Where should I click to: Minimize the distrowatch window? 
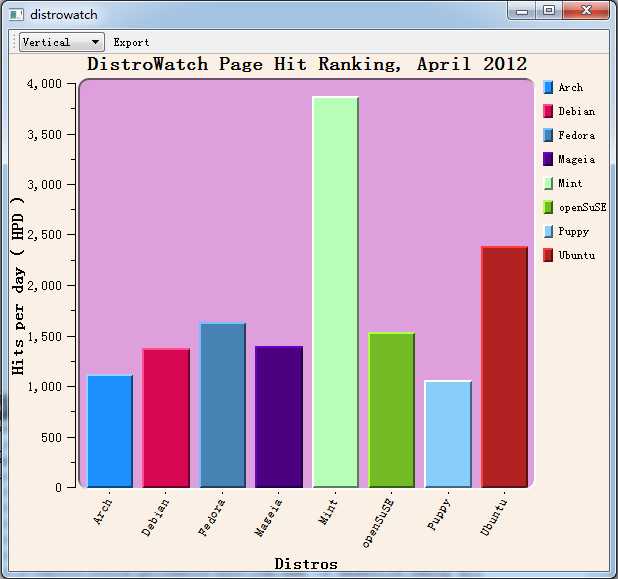point(522,11)
